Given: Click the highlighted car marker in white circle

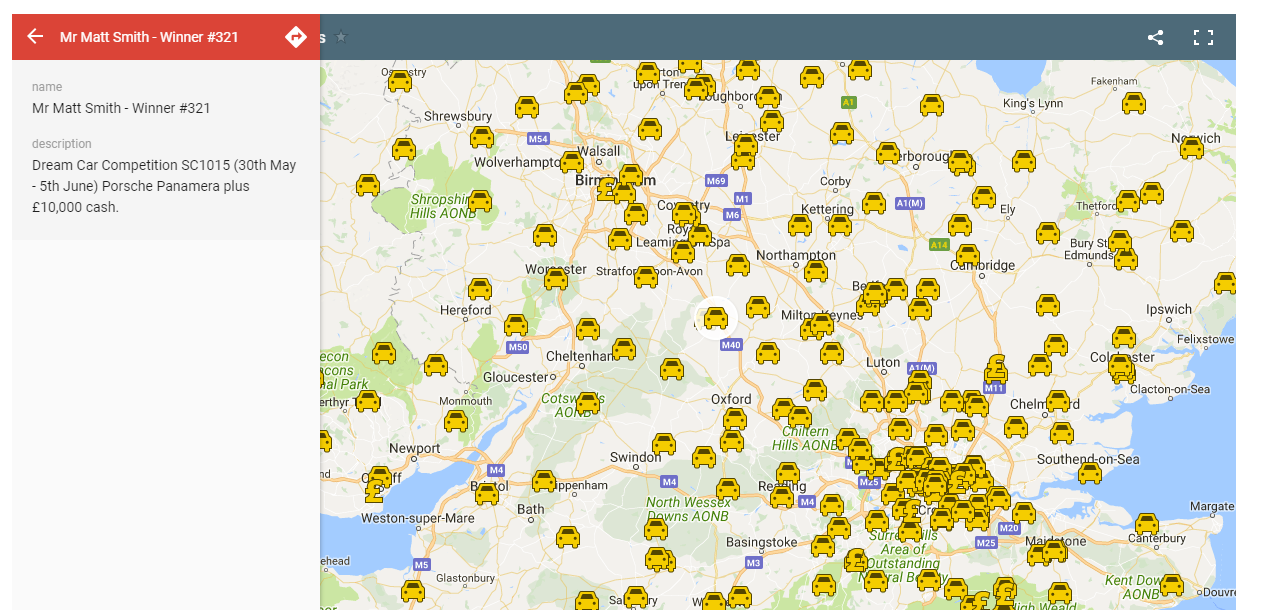Looking at the screenshot, I should point(716,318).
